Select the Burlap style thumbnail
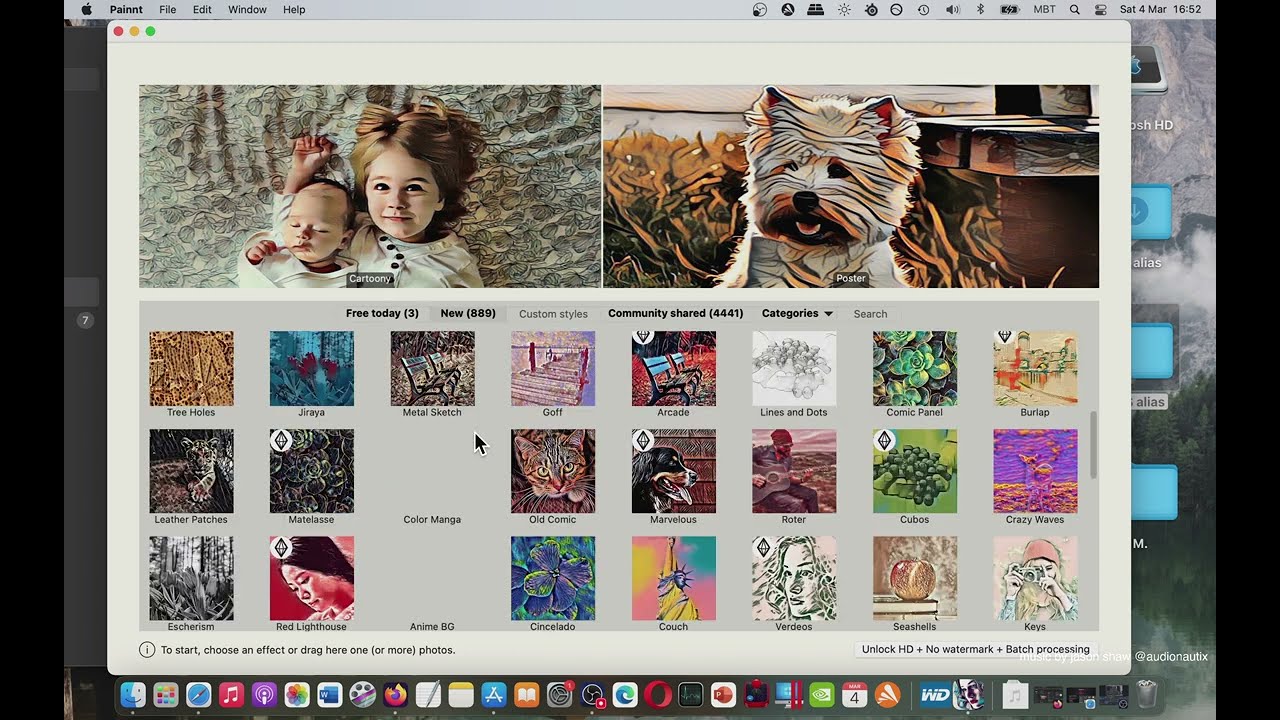The width and height of the screenshot is (1280, 720). point(1035,368)
